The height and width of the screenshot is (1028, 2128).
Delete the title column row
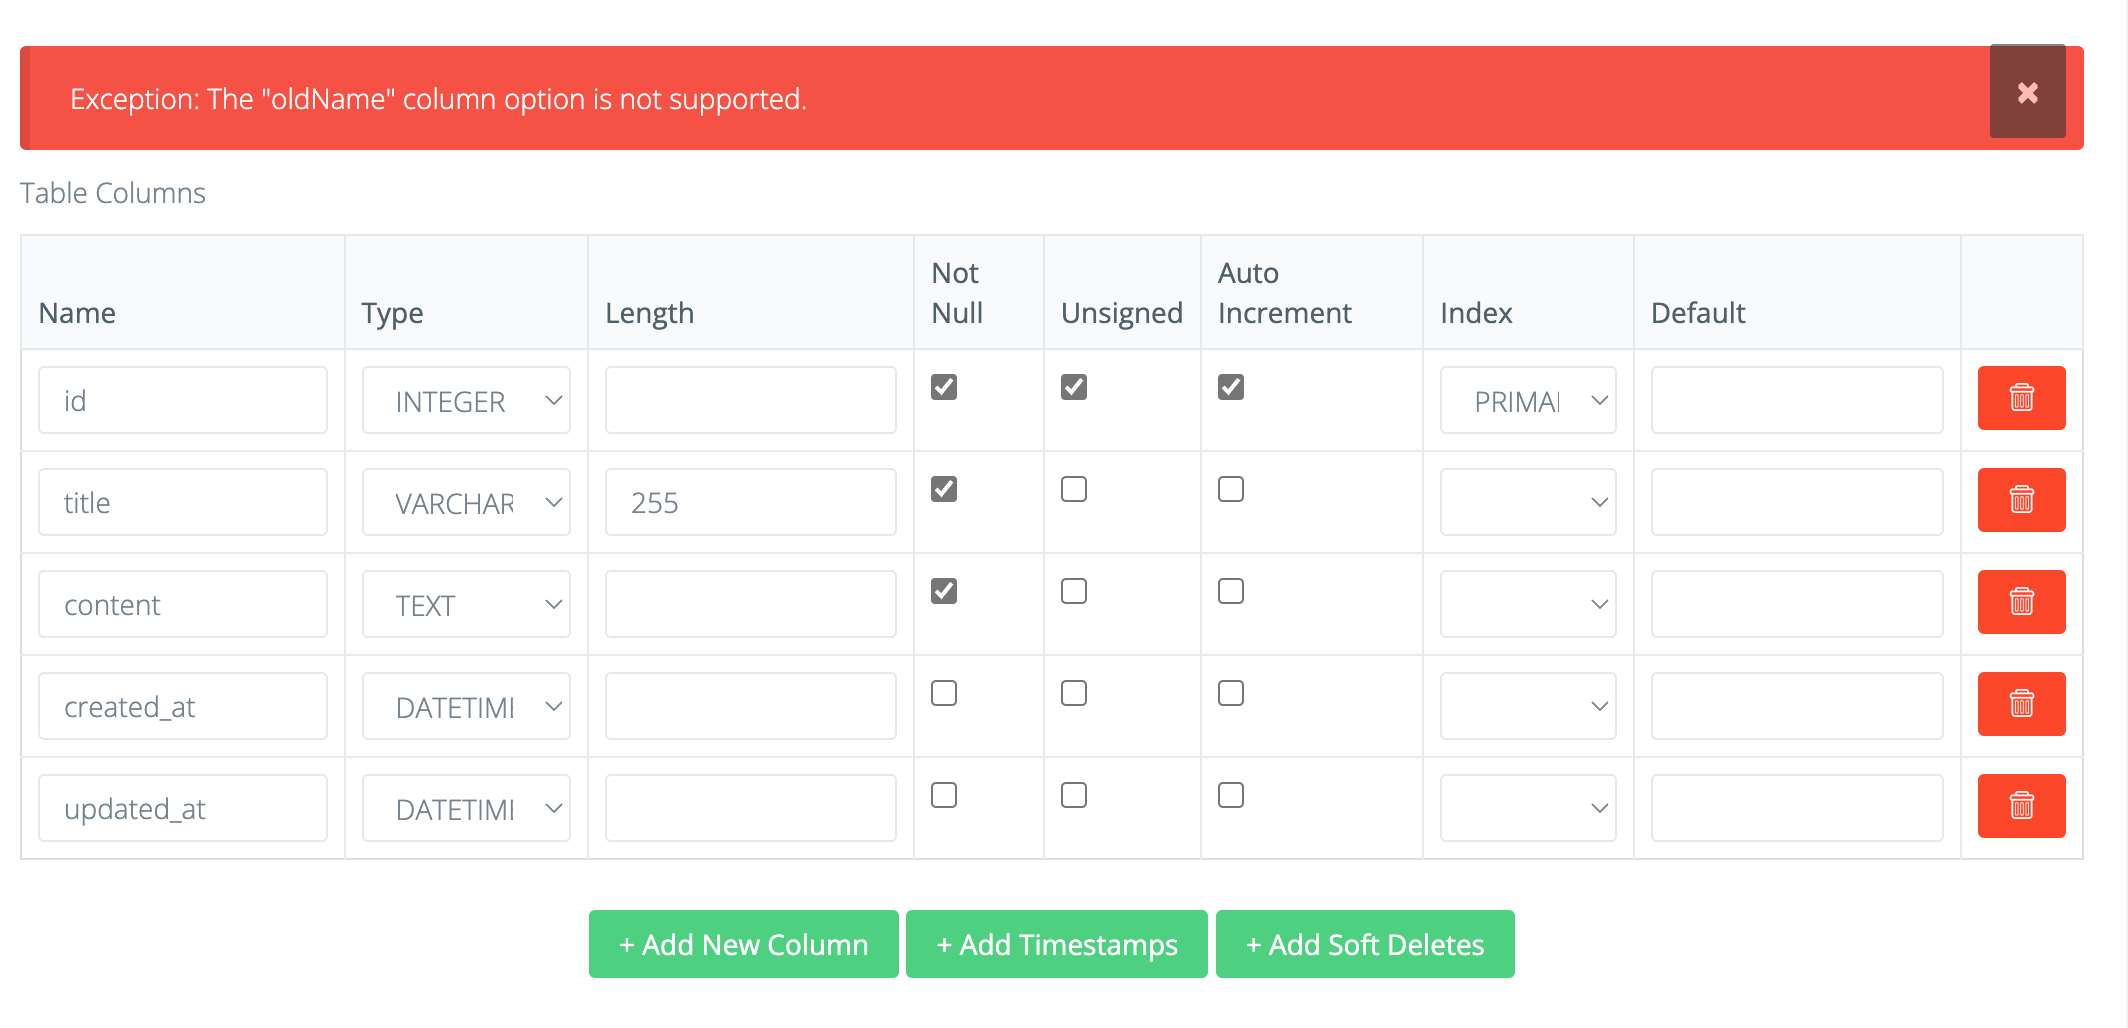[2021, 500]
